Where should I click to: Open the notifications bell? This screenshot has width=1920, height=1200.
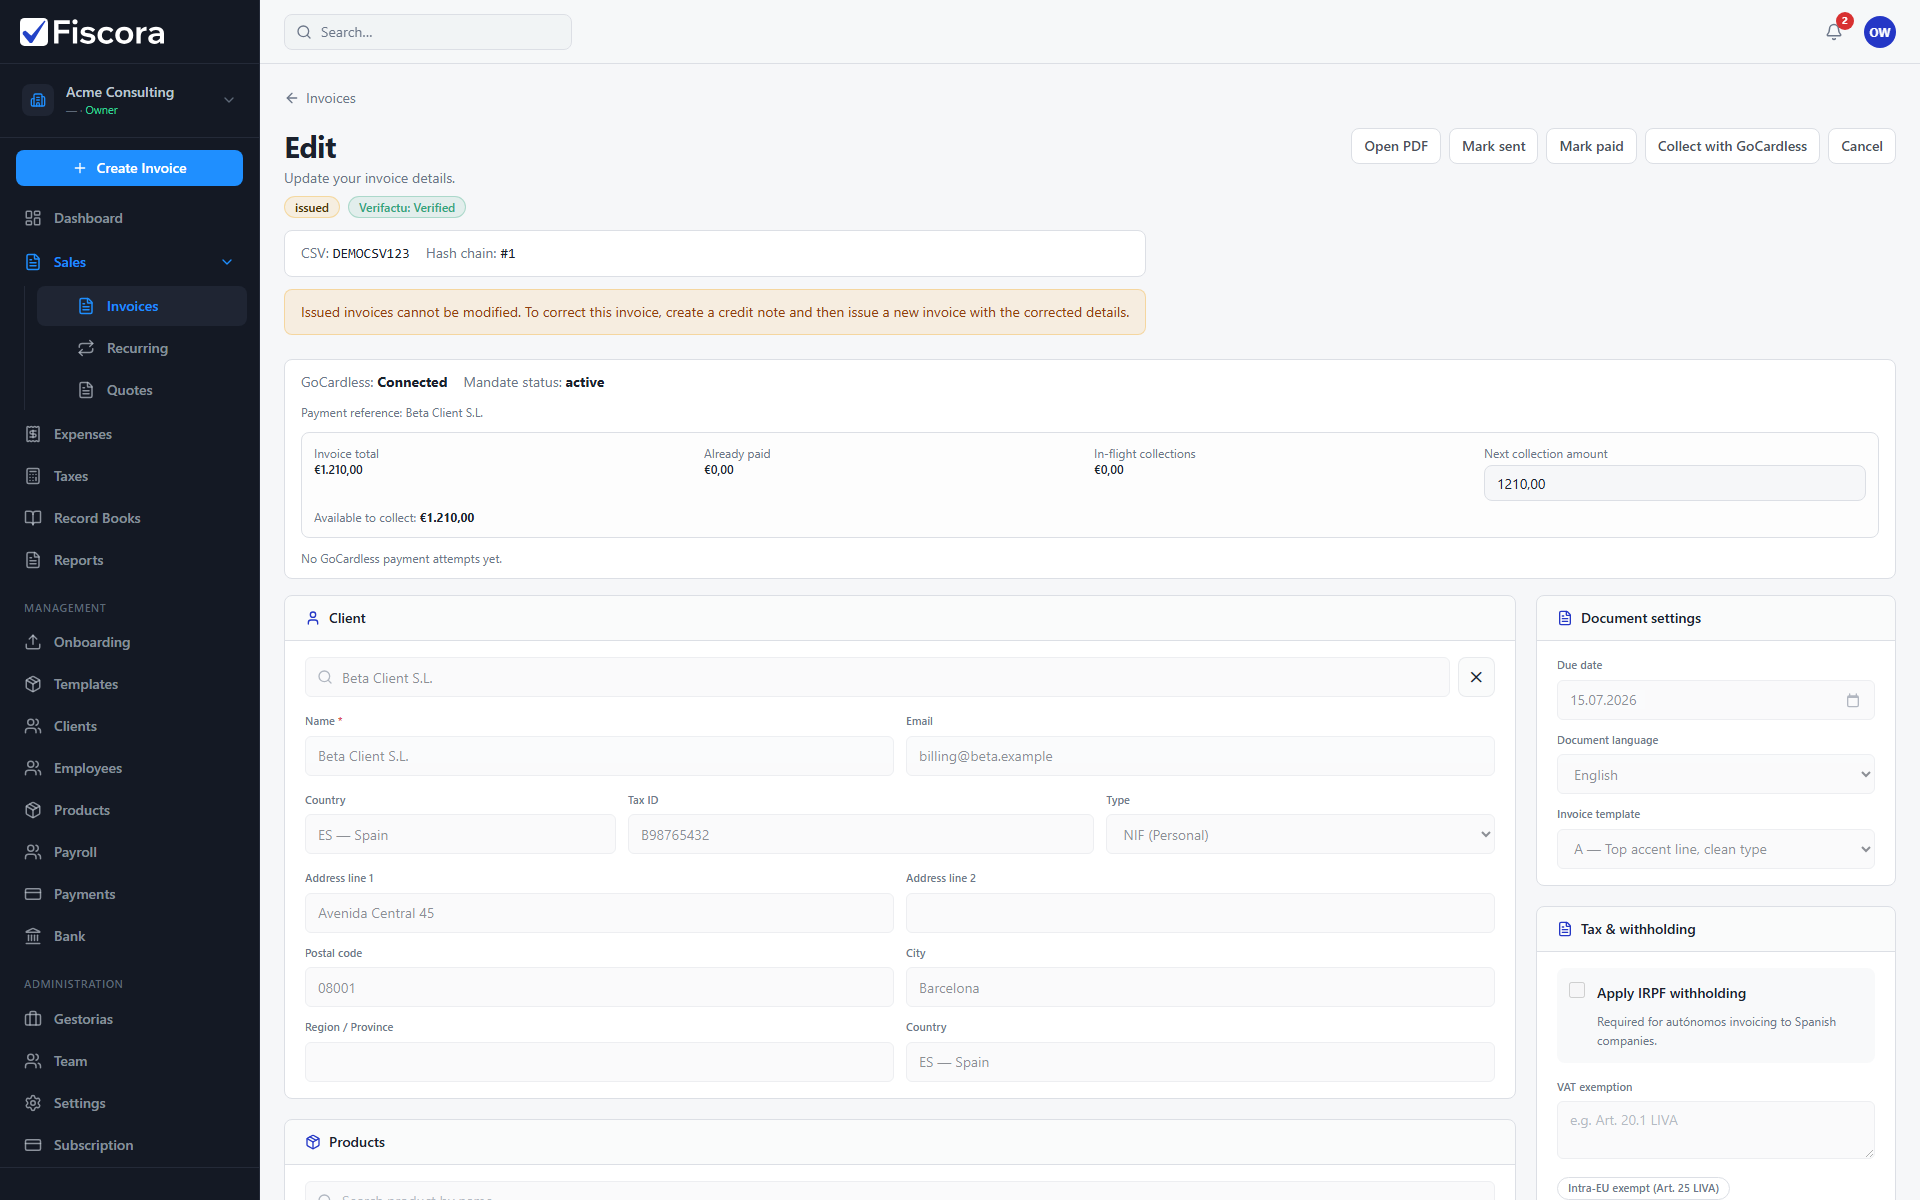[1834, 32]
